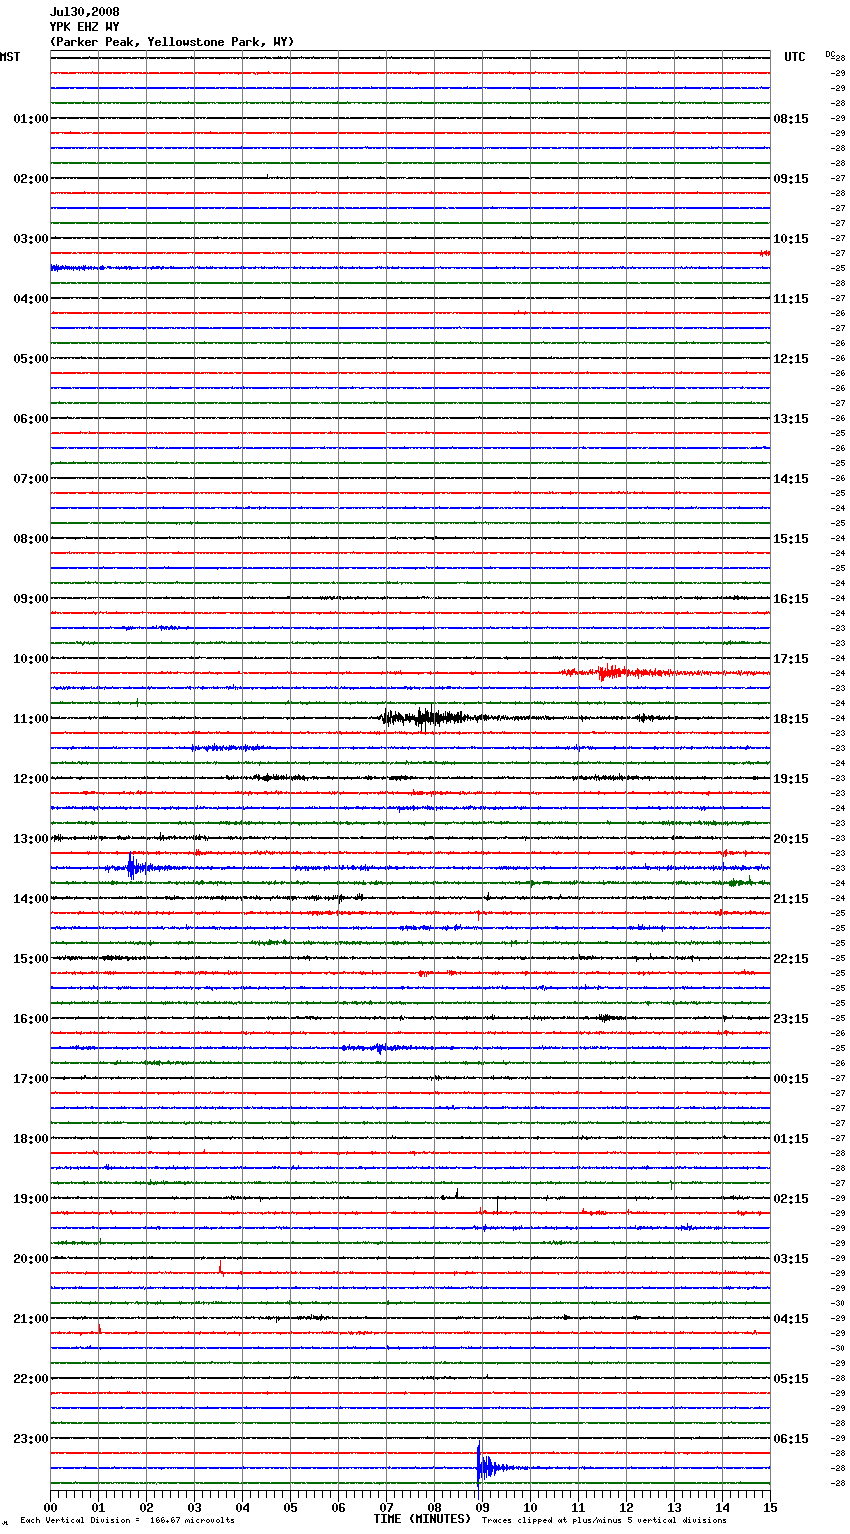Viewport: 850px width, 1534px height.
Task: Click the '00:15' UTC time label
Action: point(791,1079)
